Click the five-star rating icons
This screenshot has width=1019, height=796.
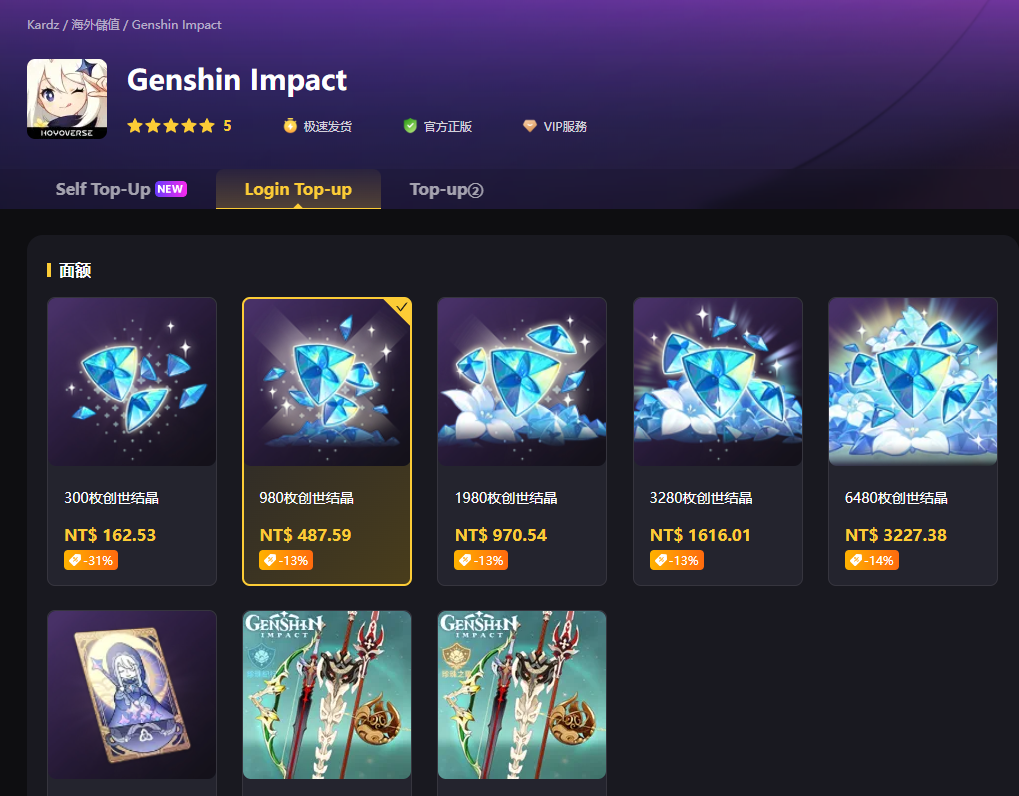(171, 126)
